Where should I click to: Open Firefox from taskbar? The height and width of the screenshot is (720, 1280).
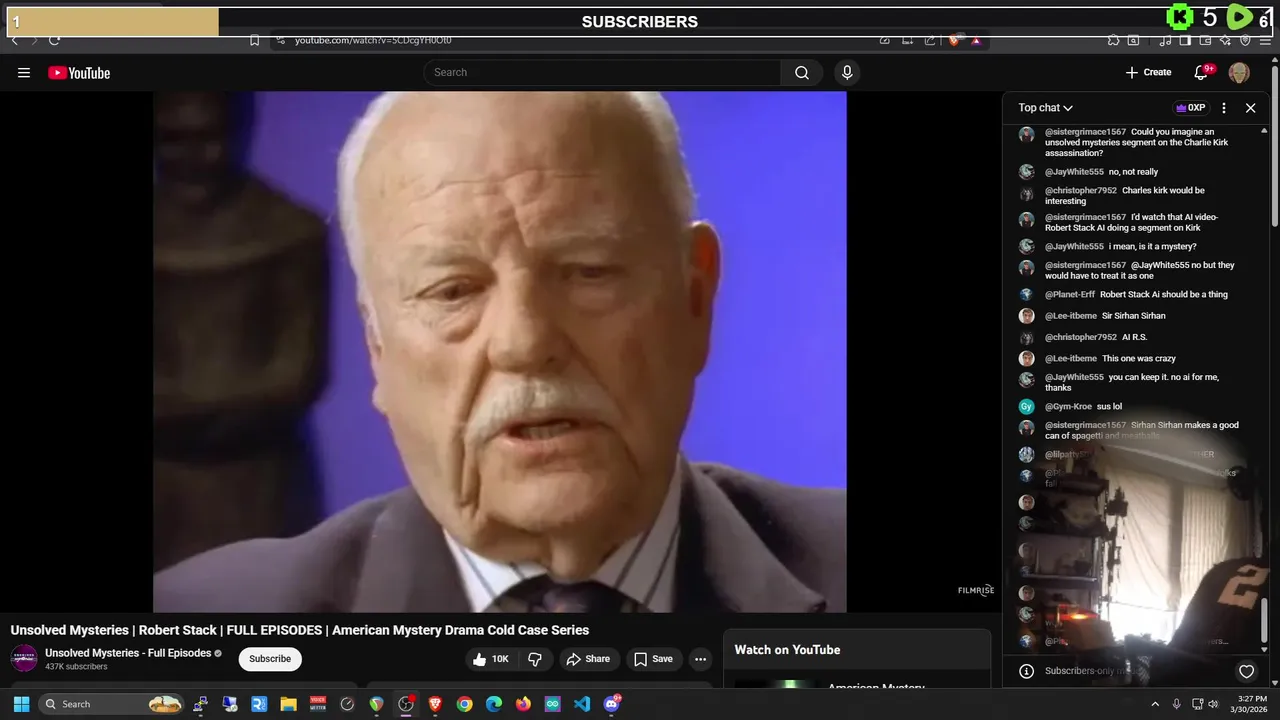coord(523,704)
